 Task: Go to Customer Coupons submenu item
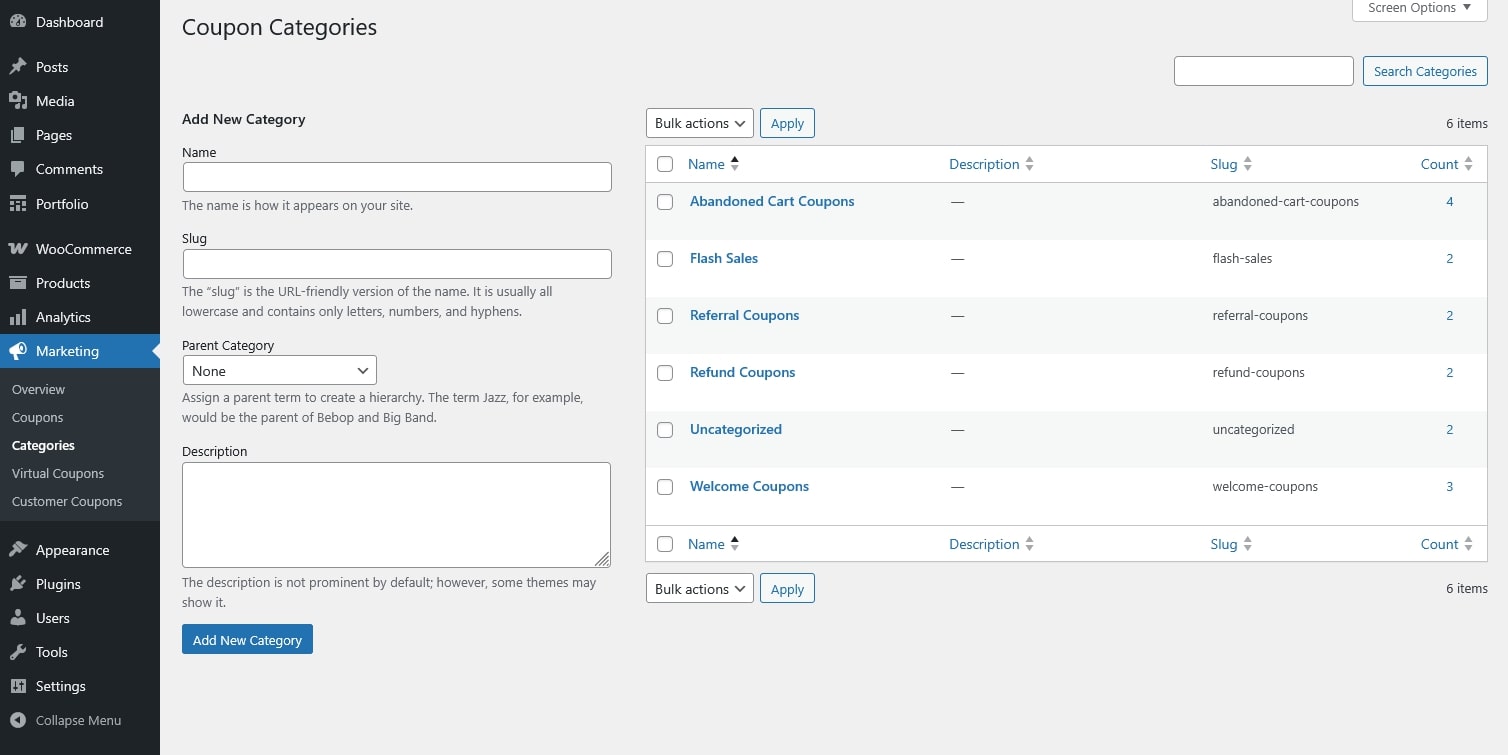click(x=67, y=501)
